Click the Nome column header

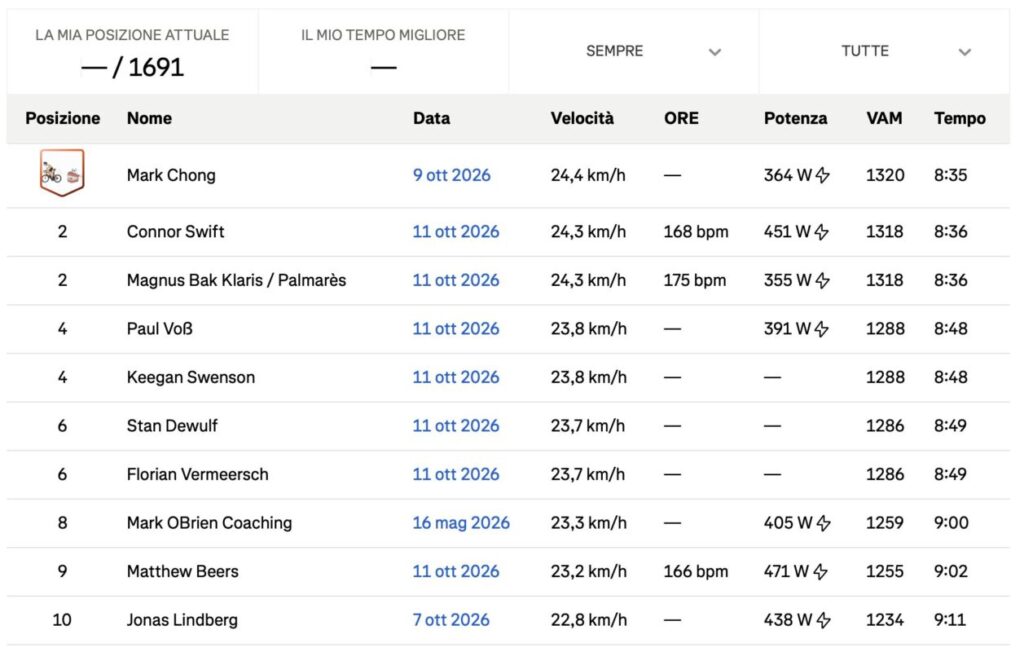tap(150, 118)
